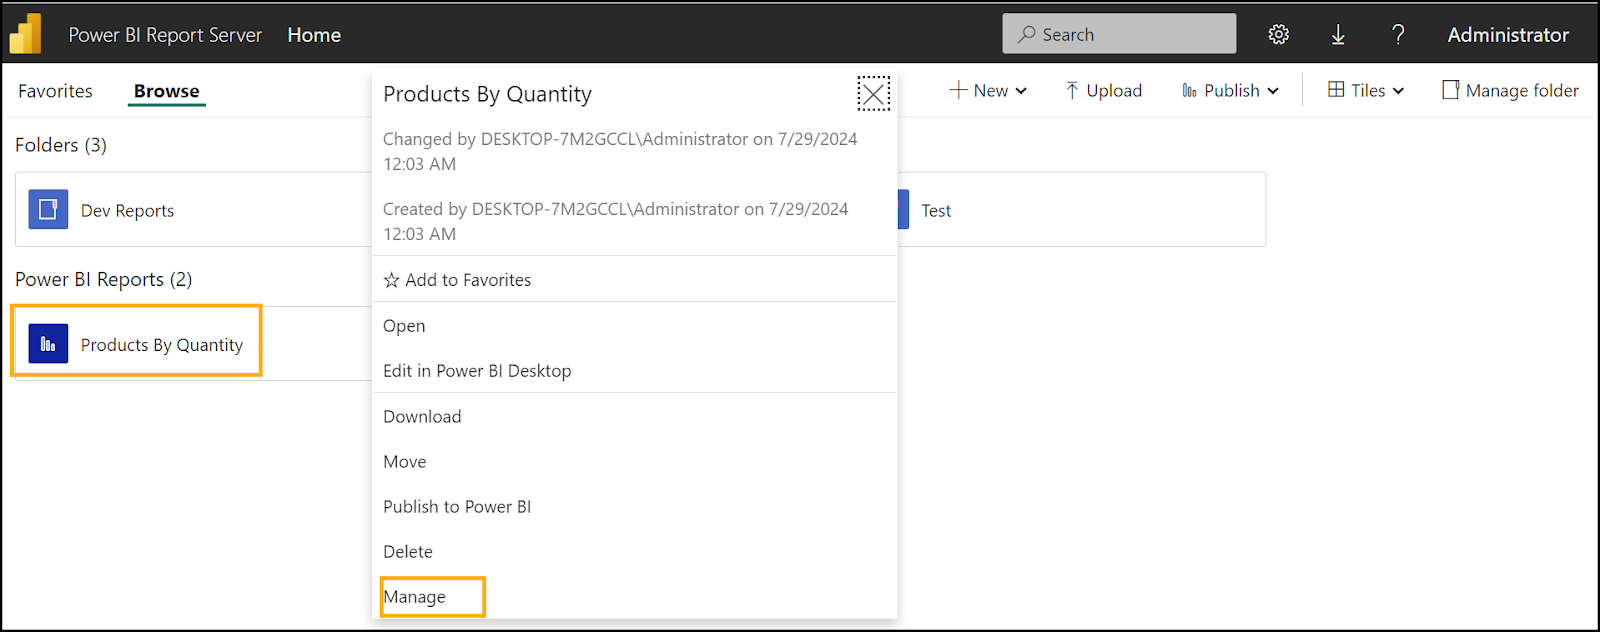The image size is (1600, 632).
Task: Select Edit in Power BI Desktop
Action: [x=477, y=371]
